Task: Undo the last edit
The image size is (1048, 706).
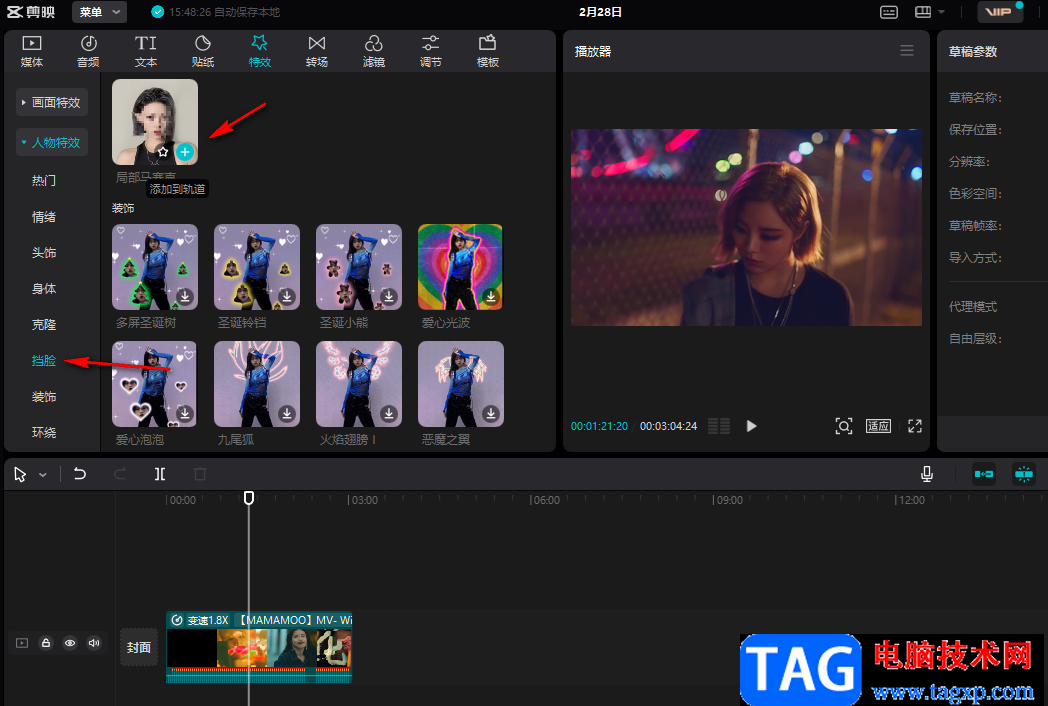Action: click(x=80, y=474)
